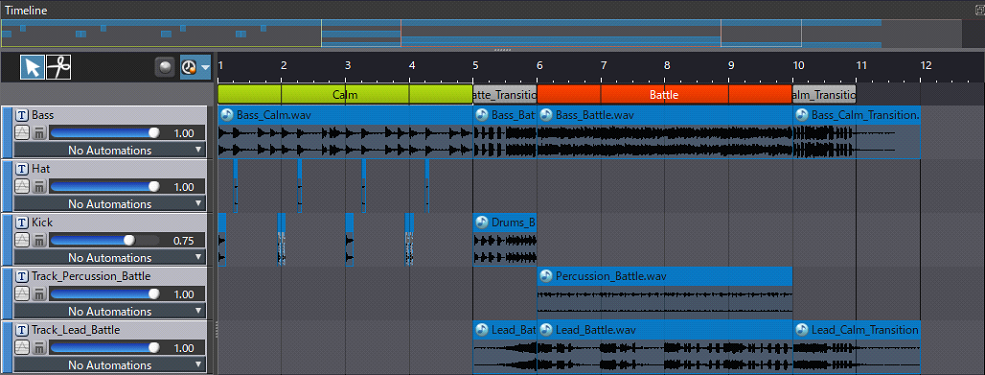The width and height of the screenshot is (985, 375).
Task: Click bar 6 on the timeline ruler
Action: [x=540, y=65]
